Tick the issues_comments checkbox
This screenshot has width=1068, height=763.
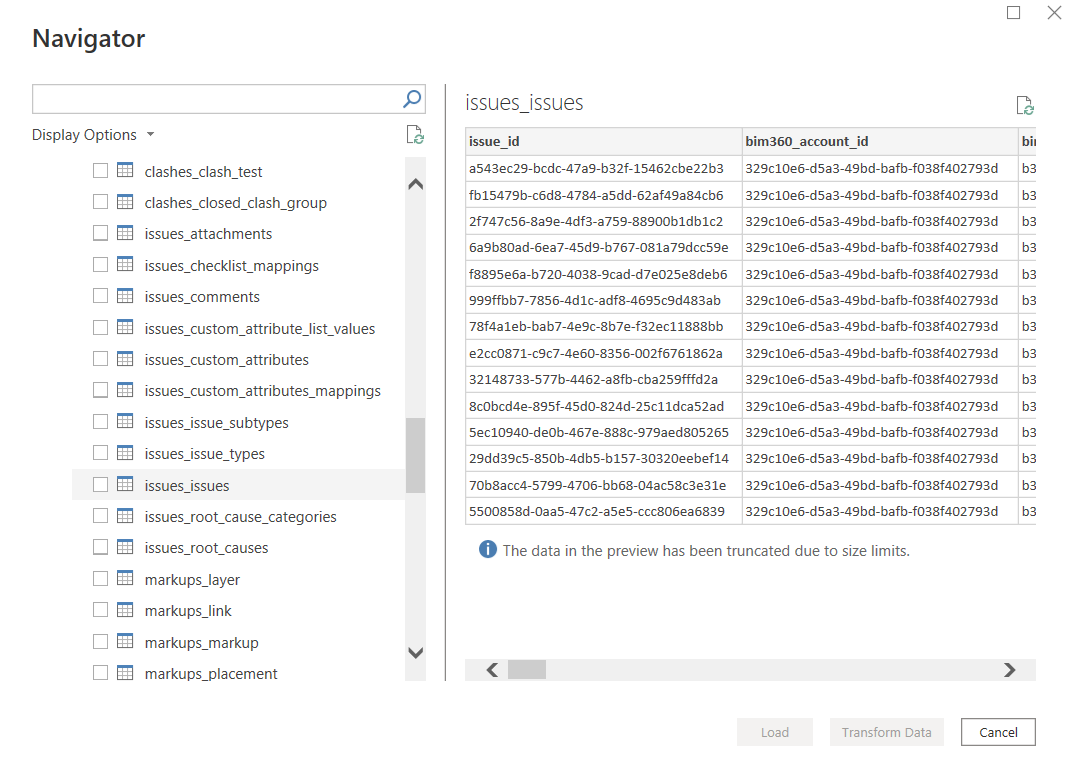pyautogui.click(x=100, y=296)
